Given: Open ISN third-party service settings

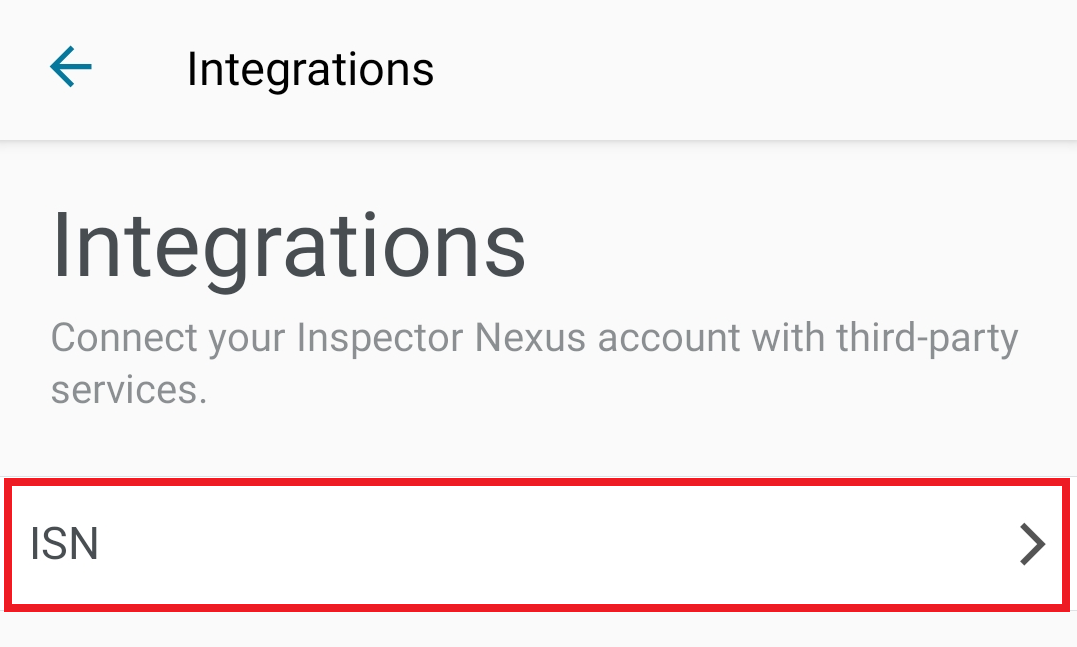Looking at the screenshot, I should 536,545.
